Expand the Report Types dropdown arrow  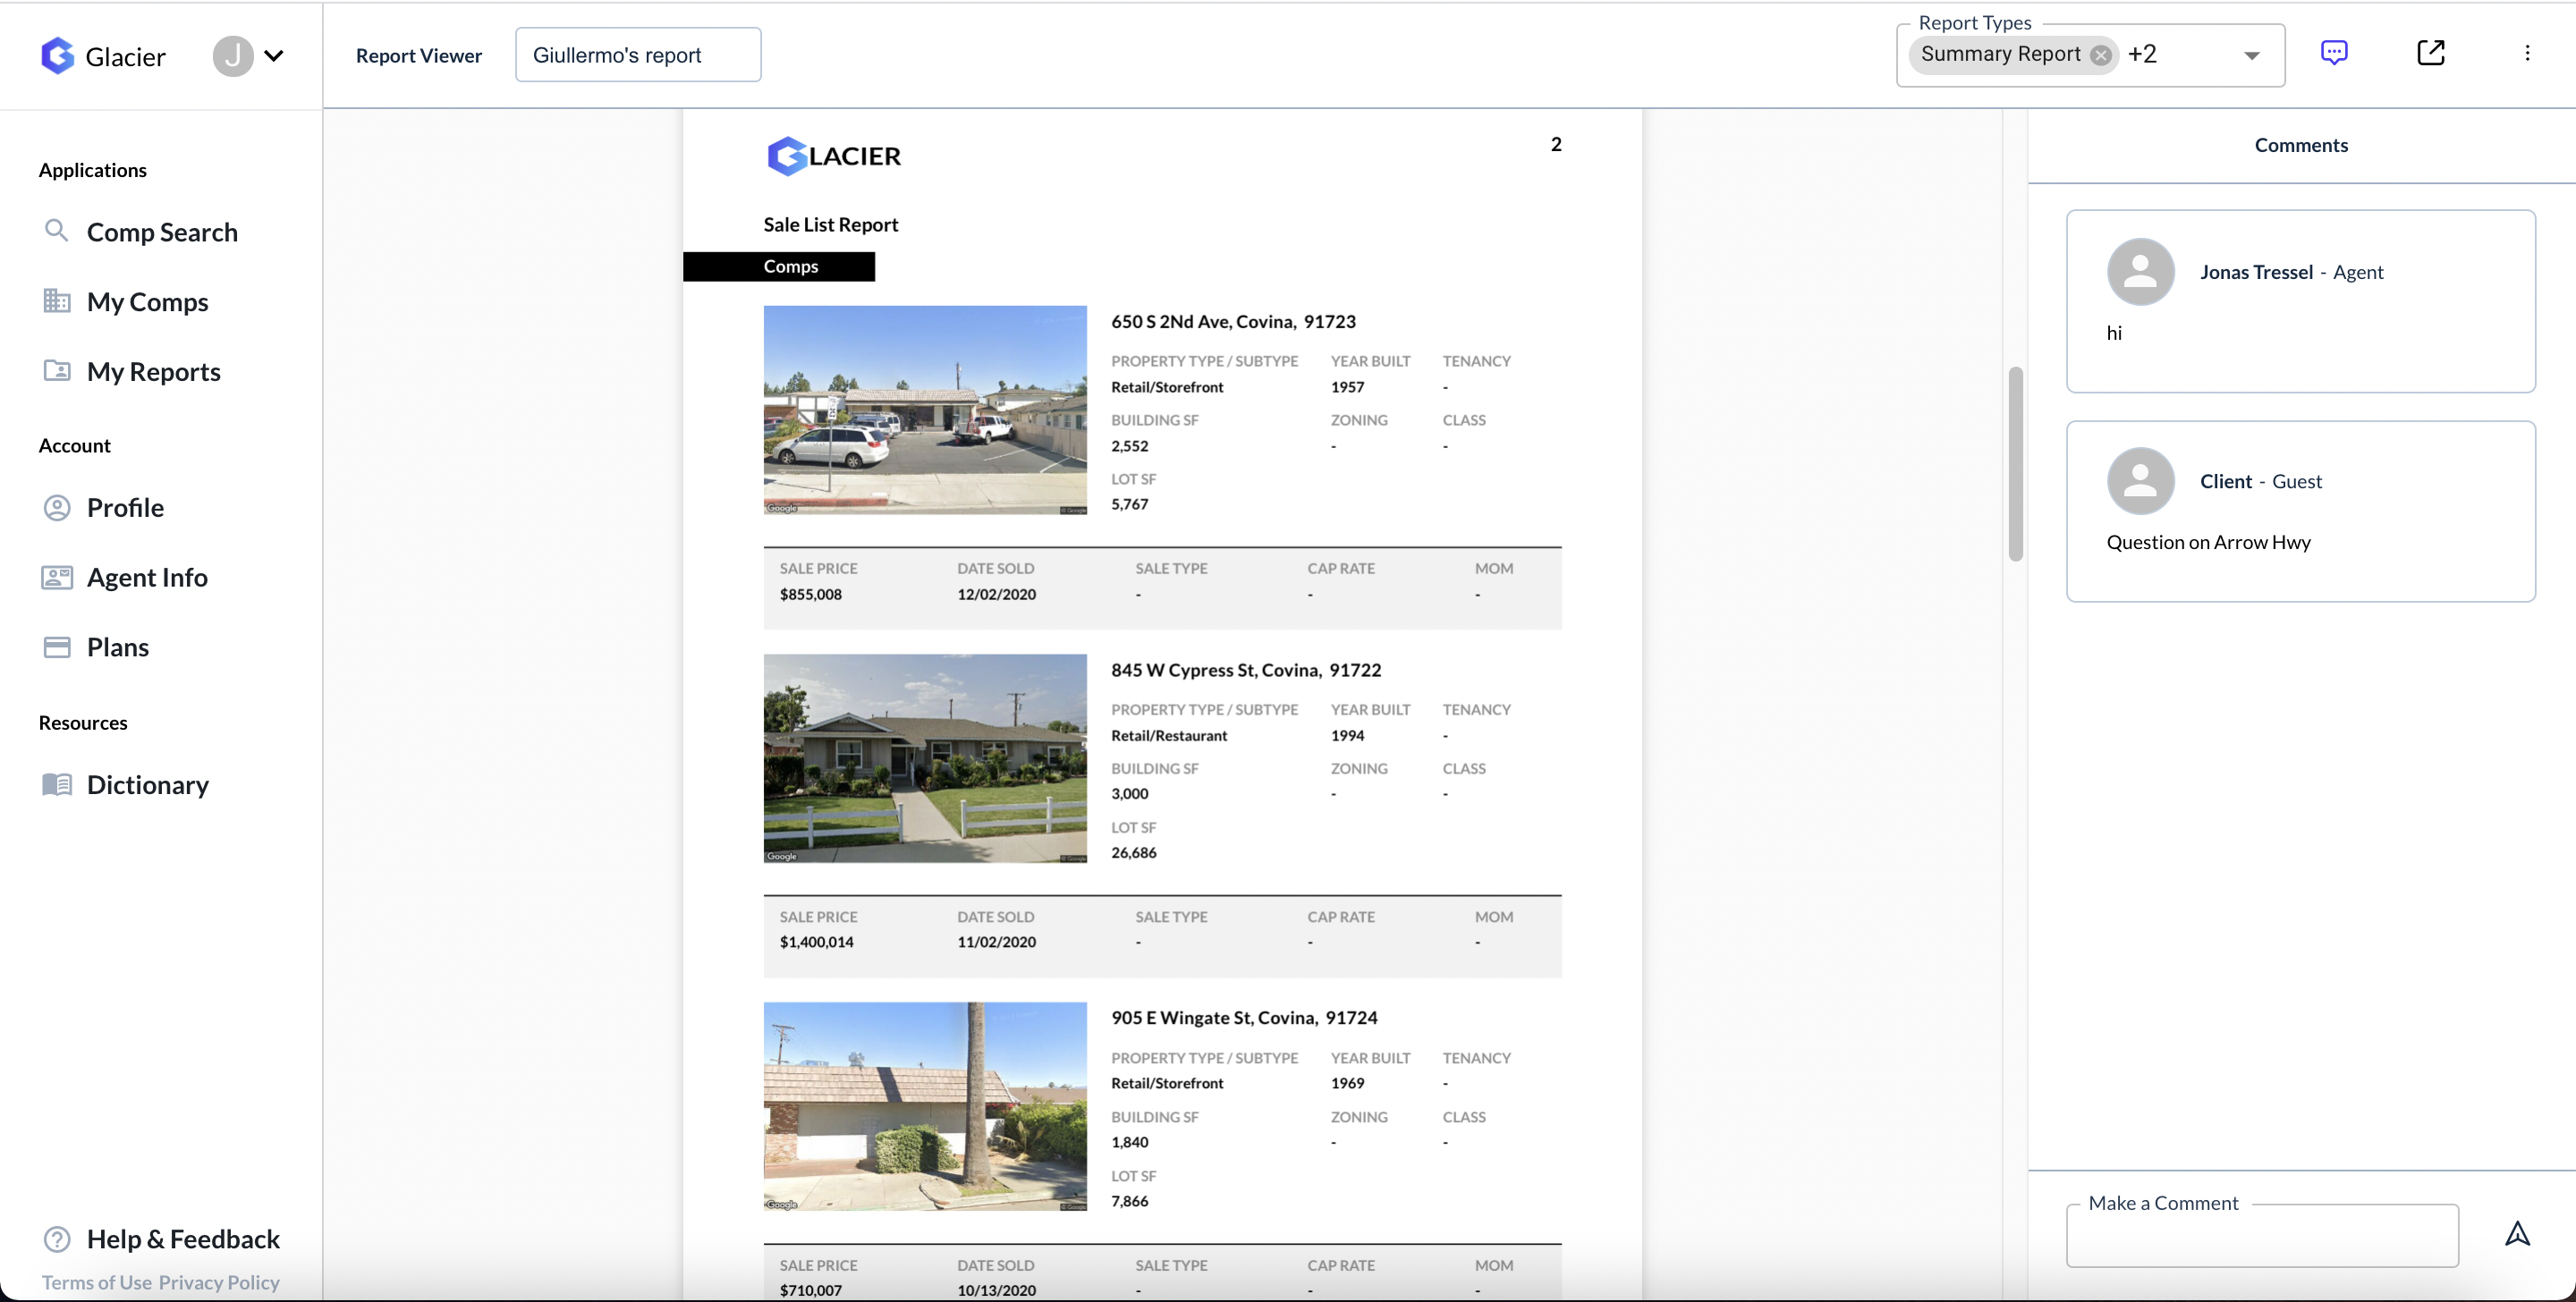click(x=2252, y=56)
